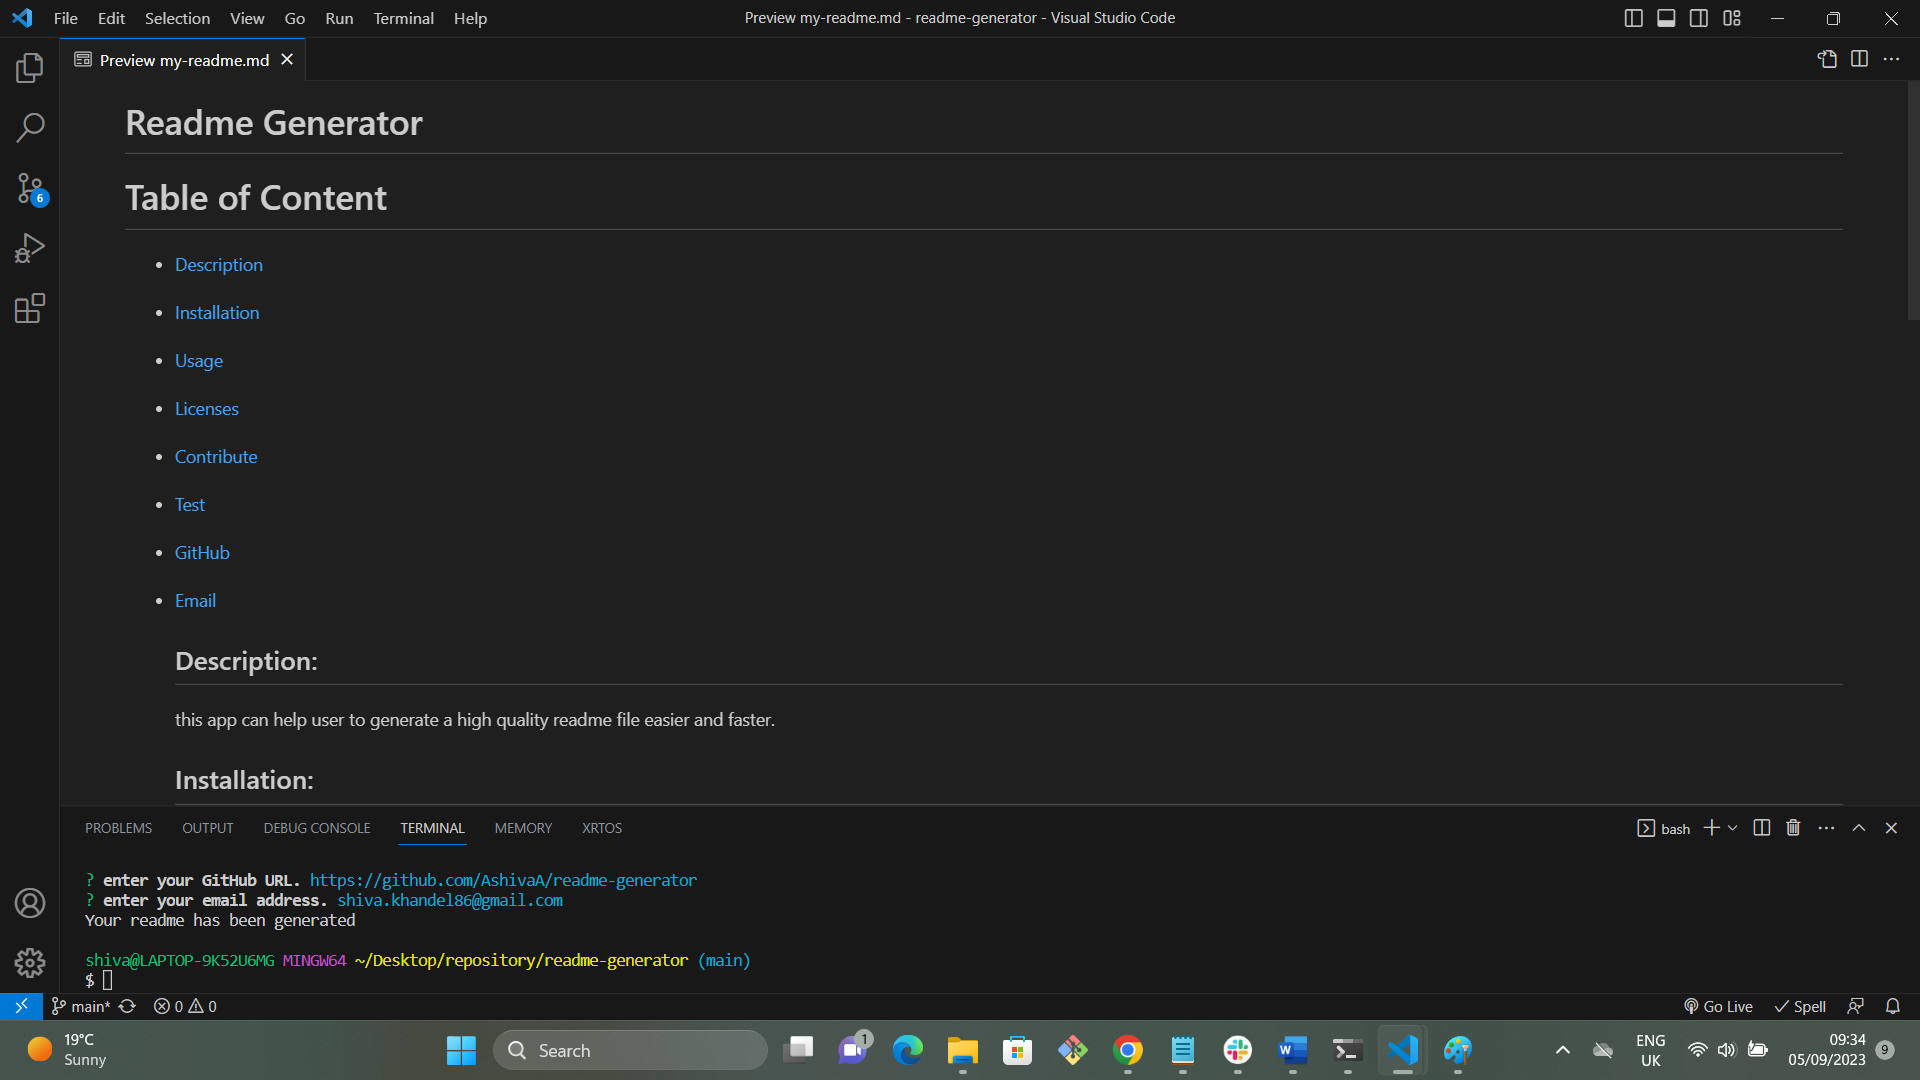Switch to the DEBUG CONSOLE panel tab

click(317, 828)
